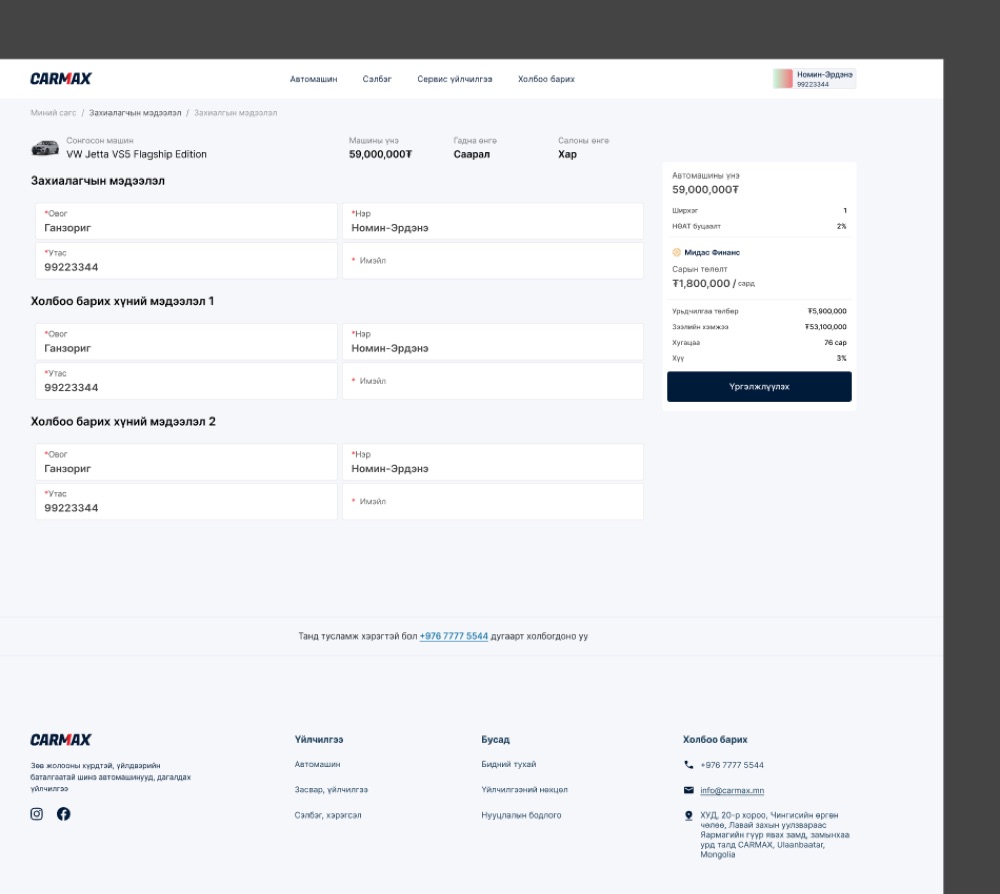
Task: Click the Үргэлжлүүлэх button
Action: coord(759,386)
